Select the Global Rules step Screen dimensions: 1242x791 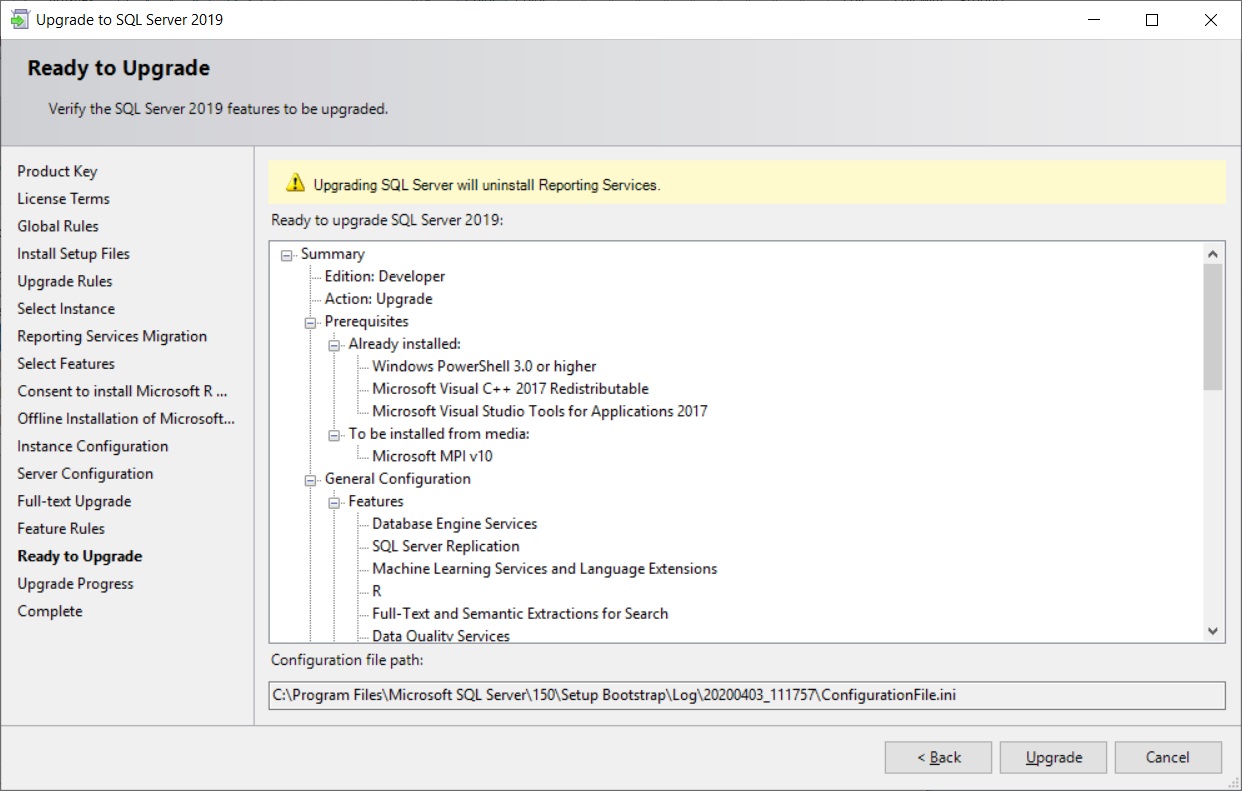click(x=58, y=226)
